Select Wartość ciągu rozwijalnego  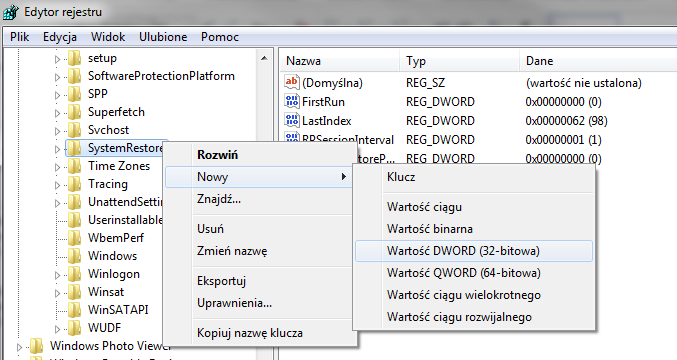pos(474,317)
